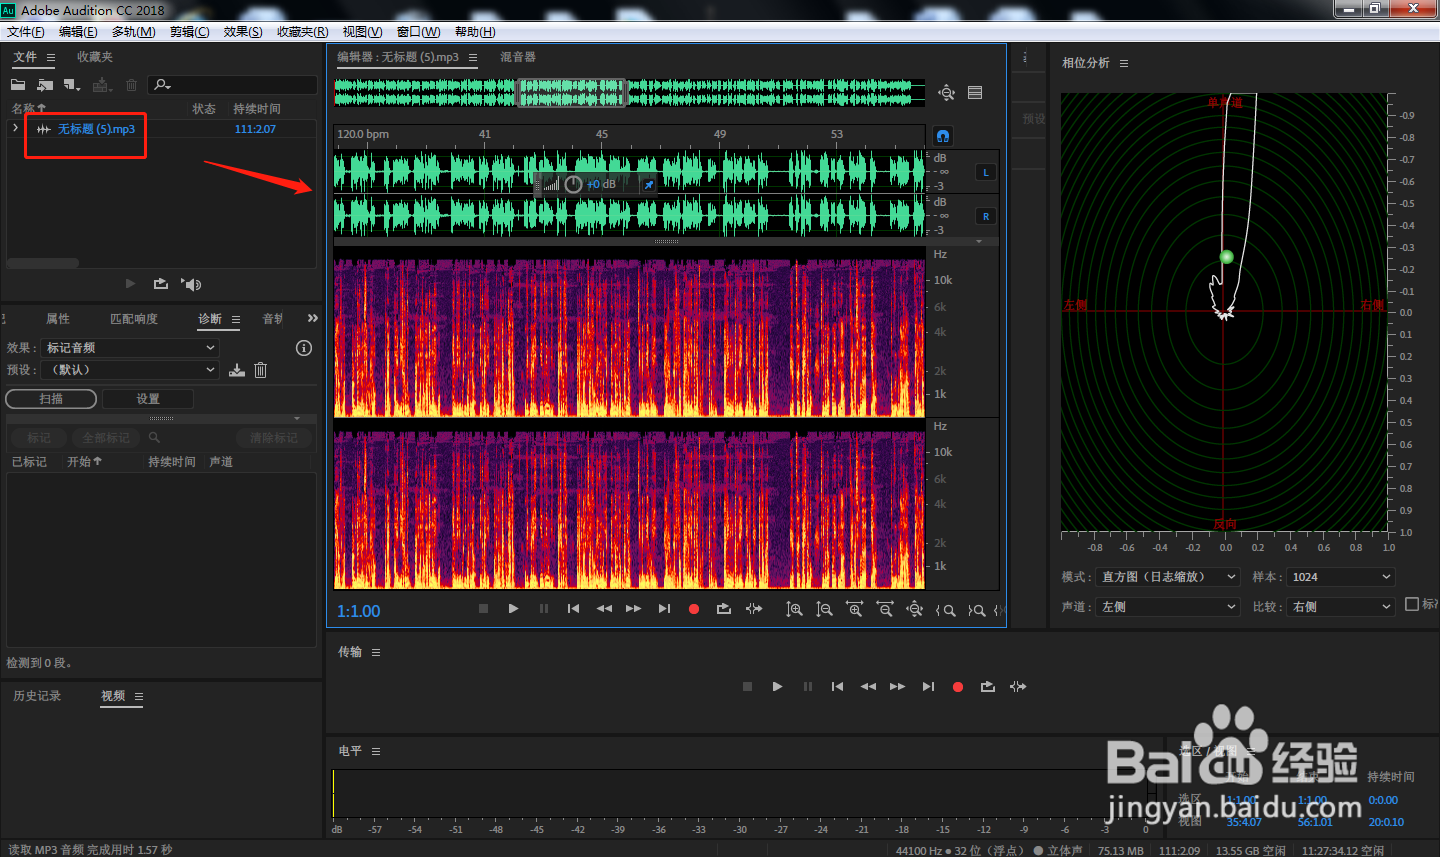Click the 扫描 button
This screenshot has height=857, width=1440.
point(51,399)
